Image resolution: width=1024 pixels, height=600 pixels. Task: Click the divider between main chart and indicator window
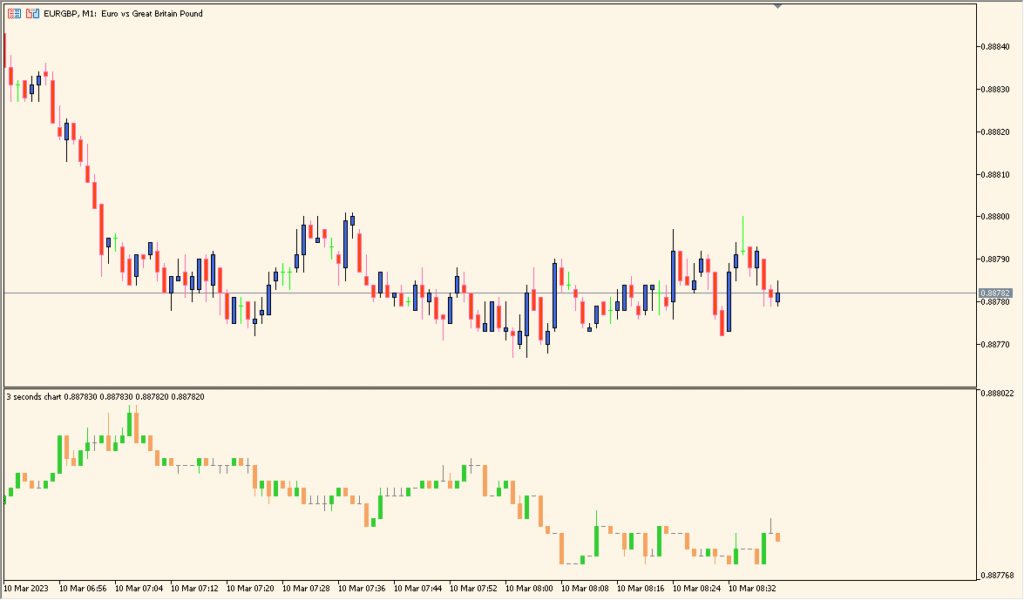click(500, 386)
